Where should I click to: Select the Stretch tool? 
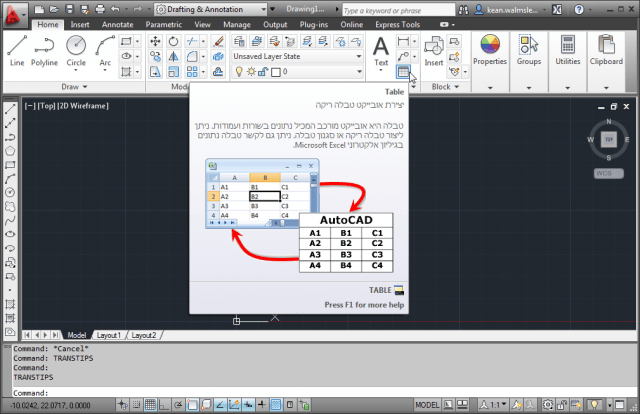point(155,72)
